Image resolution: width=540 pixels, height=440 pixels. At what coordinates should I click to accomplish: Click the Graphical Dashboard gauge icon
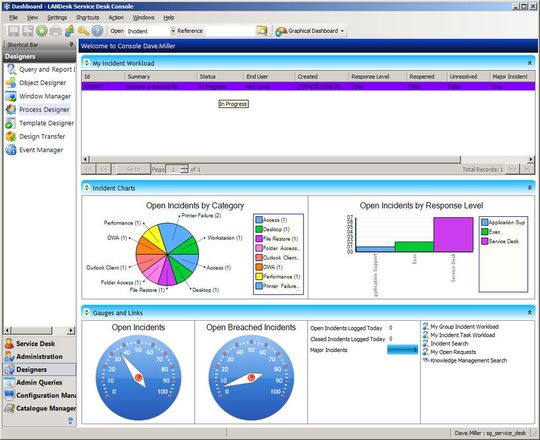point(281,31)
